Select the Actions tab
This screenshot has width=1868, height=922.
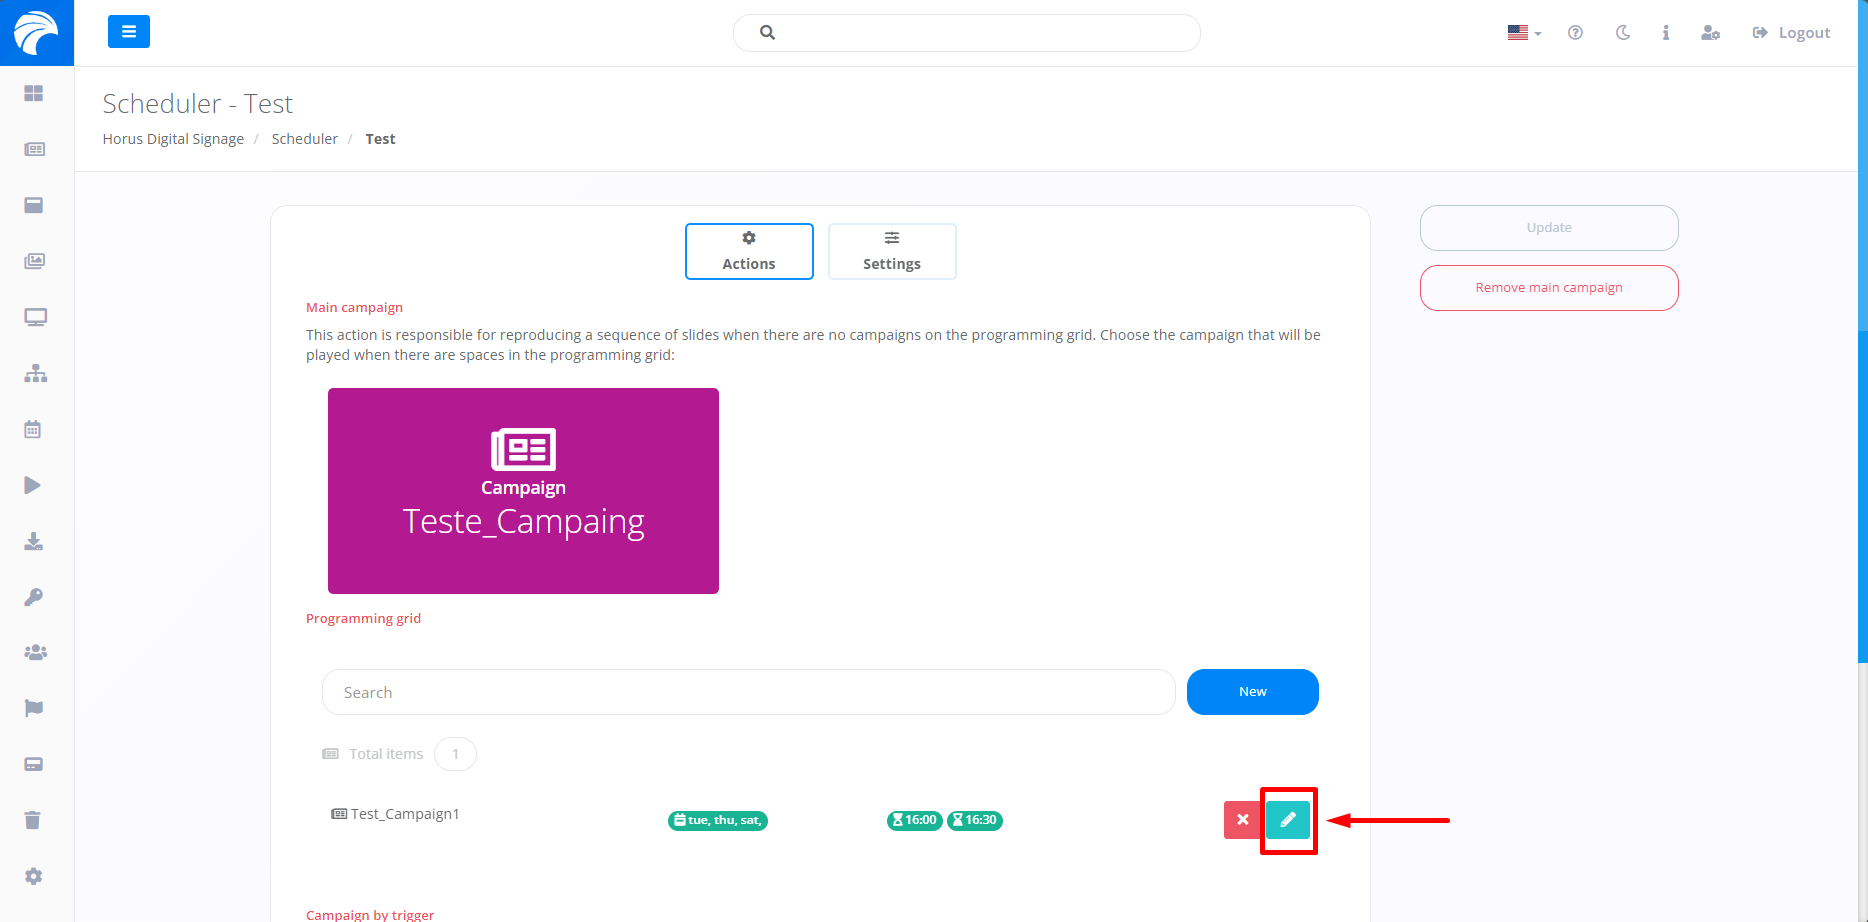749,251
